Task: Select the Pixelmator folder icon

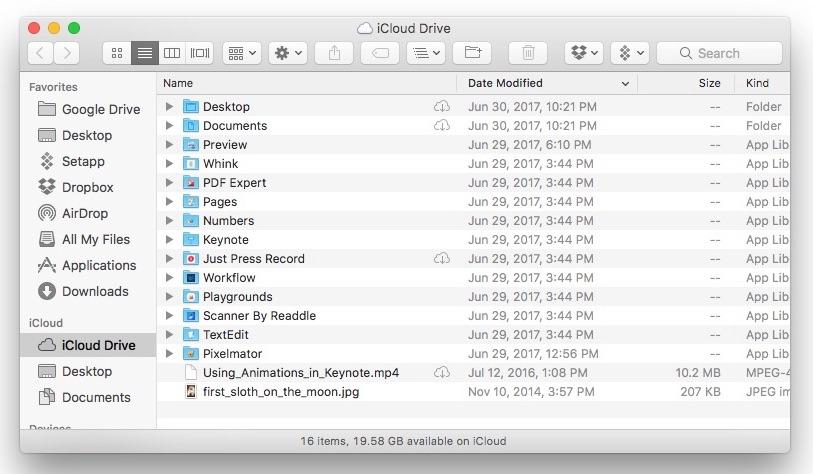Action: [191, 354]
